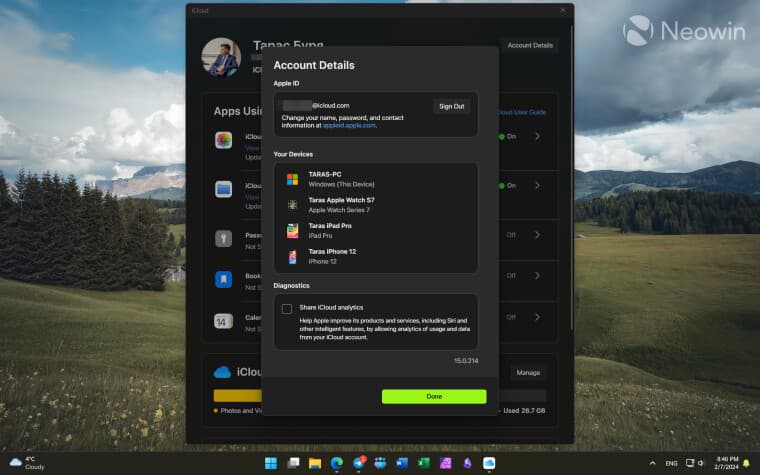Click the iCloud taskbar icon
The width and height of the screenshot is (760, 475).
pos(489,463)
